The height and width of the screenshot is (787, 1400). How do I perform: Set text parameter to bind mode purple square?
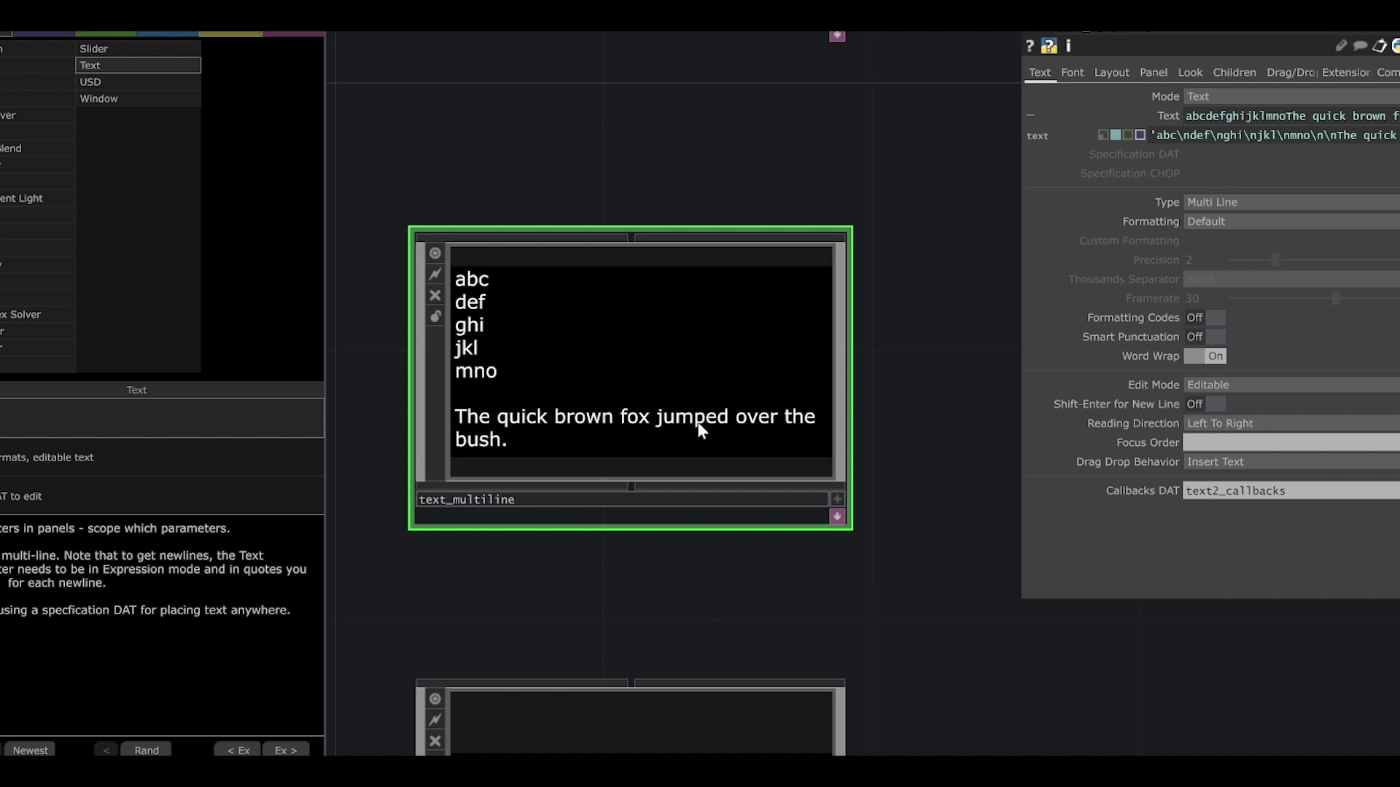[x=1140, y=135]
